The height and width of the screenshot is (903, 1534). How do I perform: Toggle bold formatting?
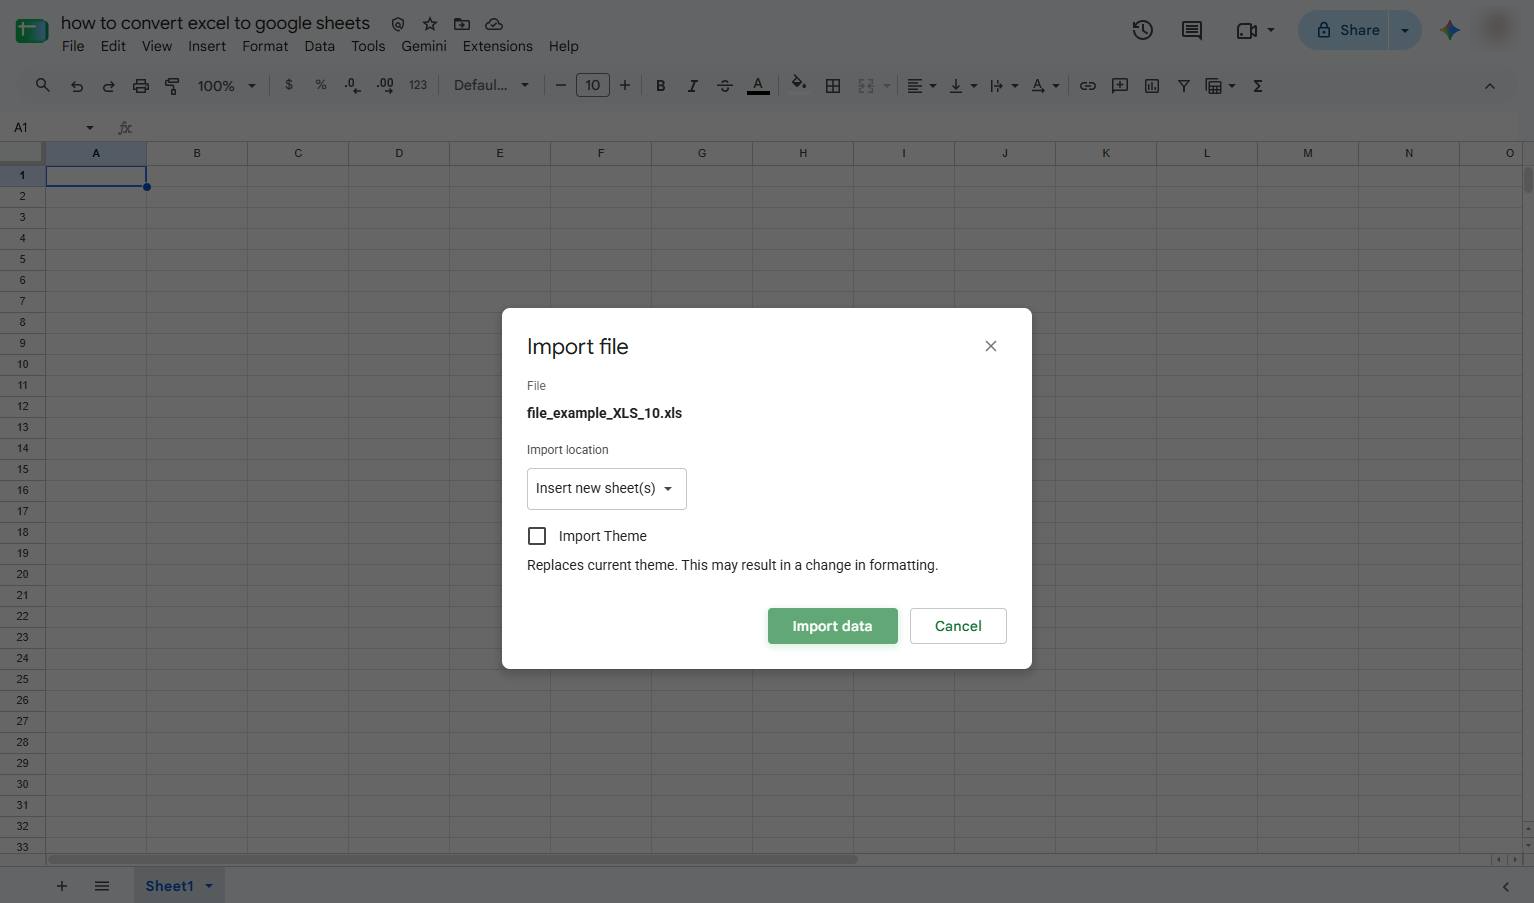660,86
